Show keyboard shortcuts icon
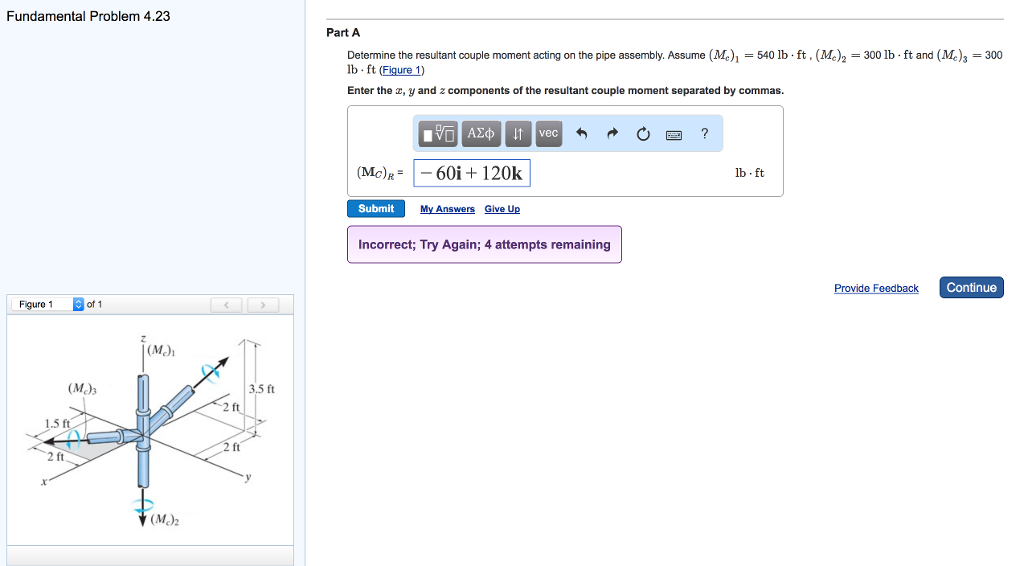Viewport: 1024px width, 566px height. point(674,135)
